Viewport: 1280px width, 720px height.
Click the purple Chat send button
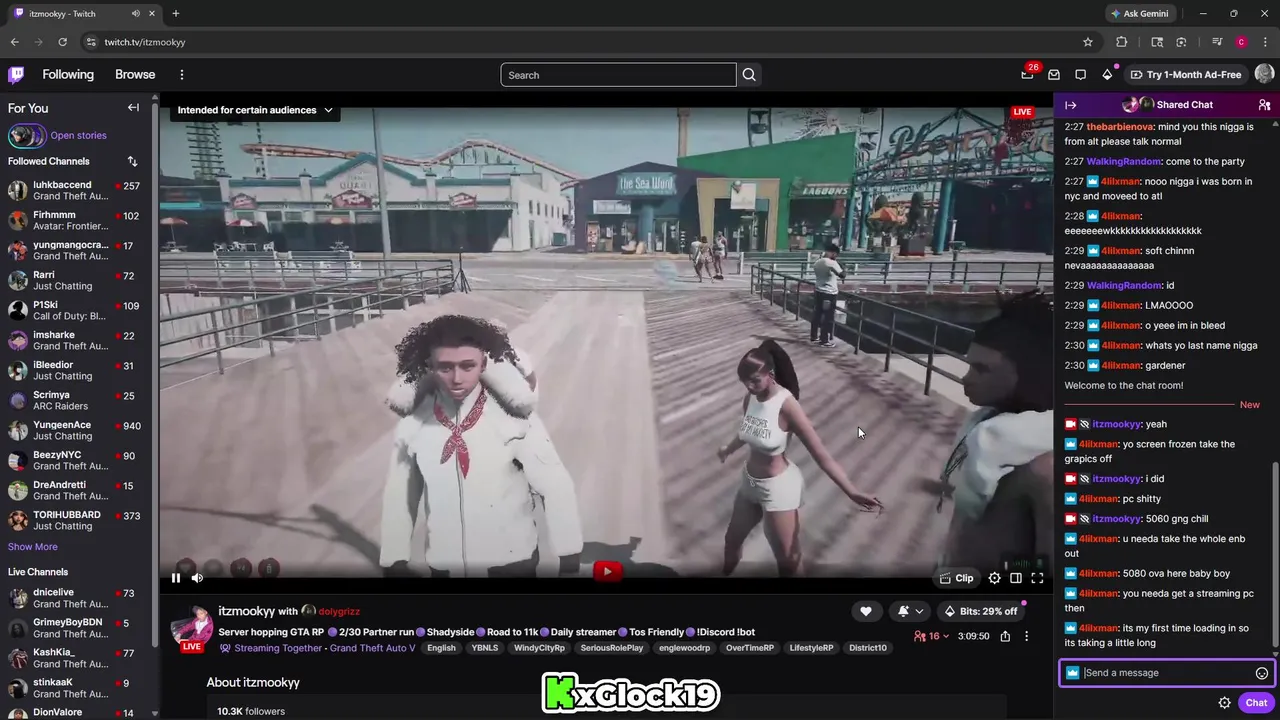point(1256,703)
